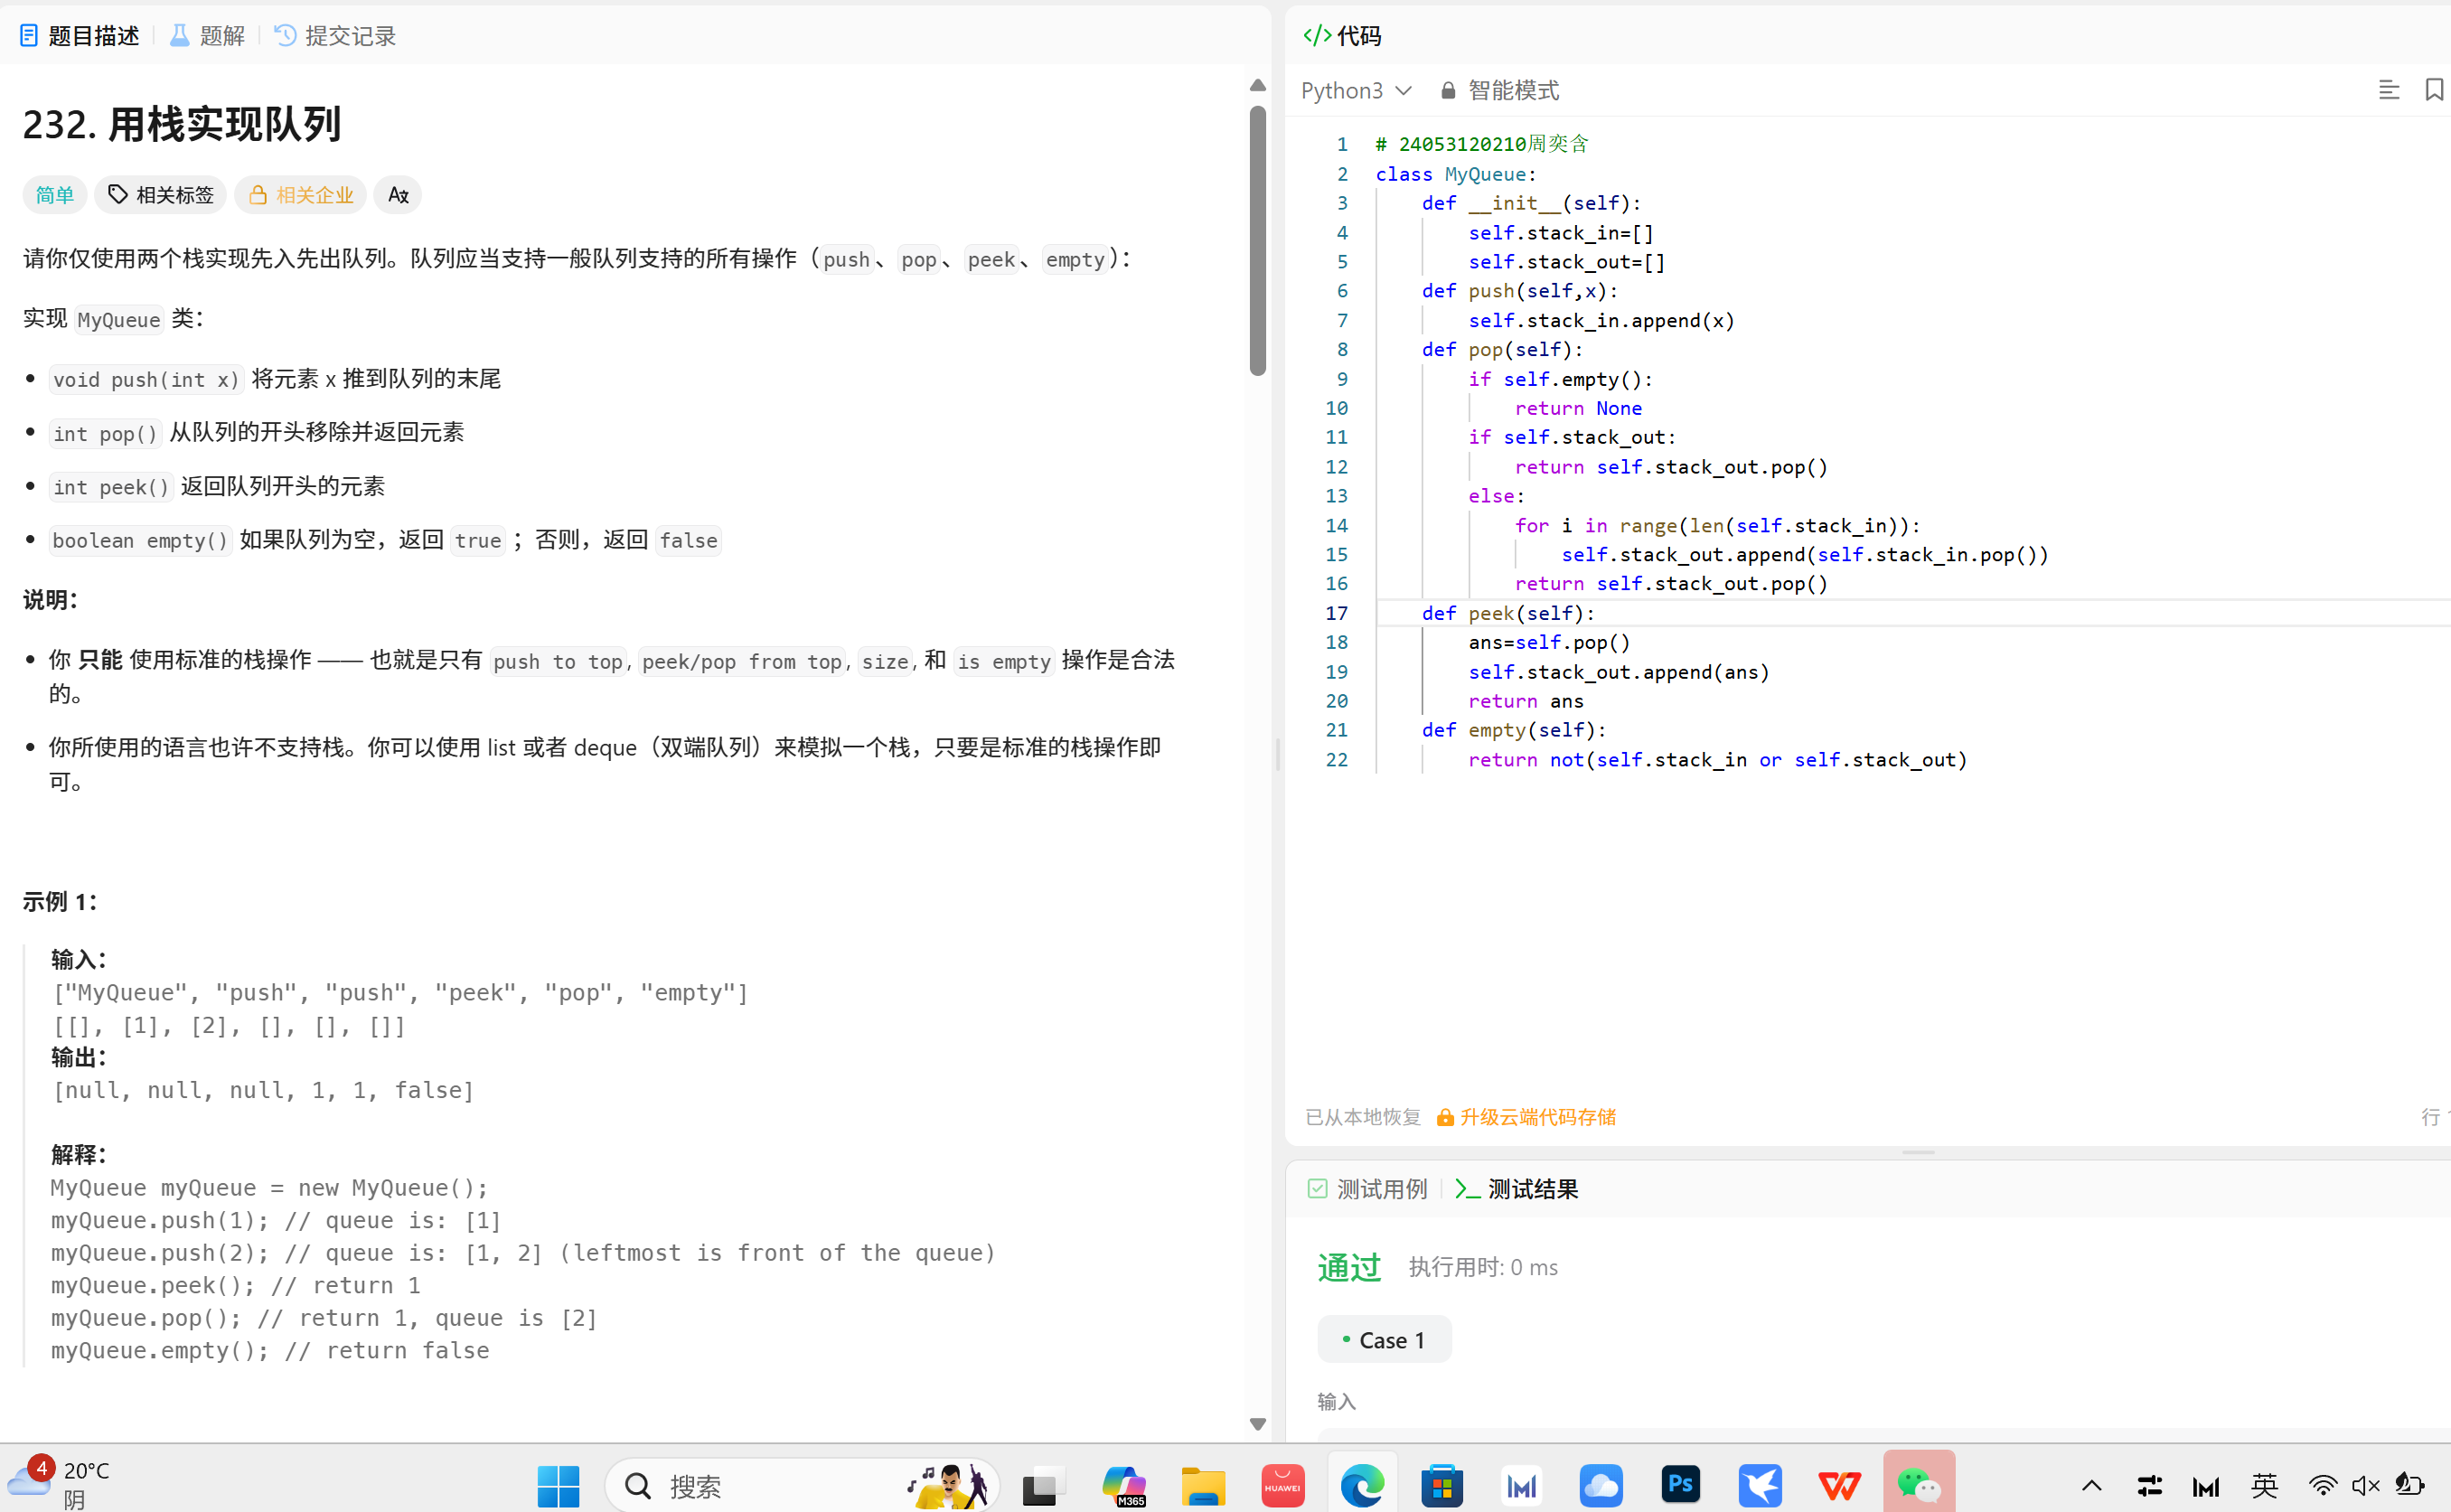The height and width of the screenshot is (1512, 2451).
Task: Expand the 相关标签 related tags
Action: [x=161, y=195]
